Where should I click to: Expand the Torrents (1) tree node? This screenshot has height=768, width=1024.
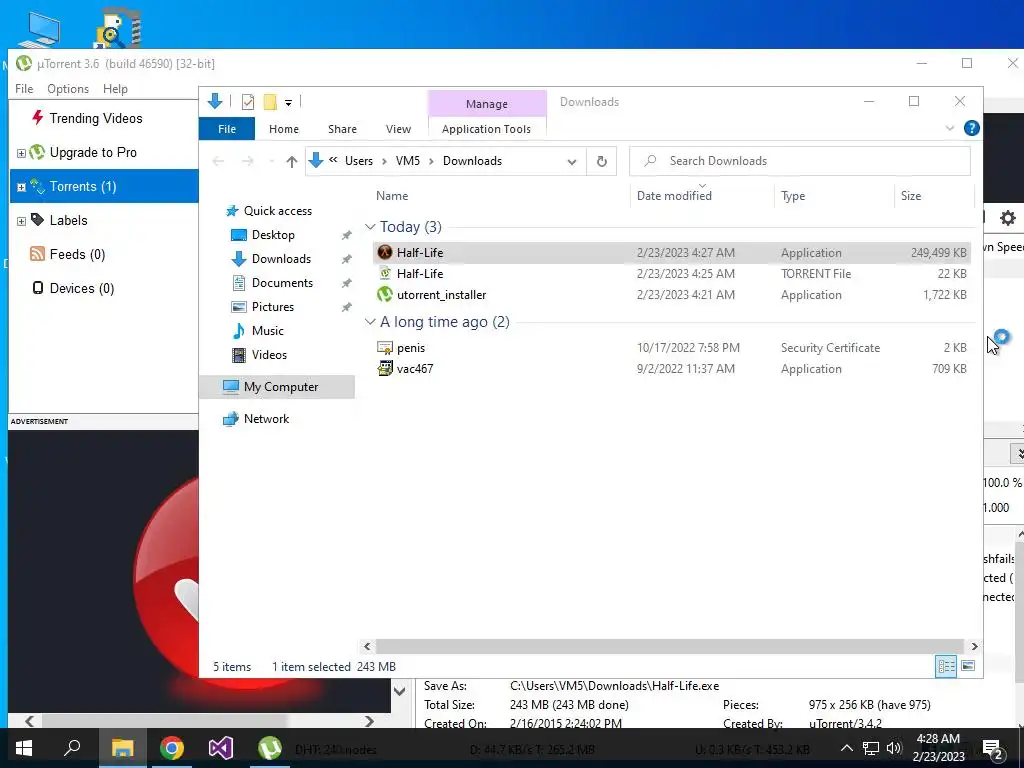point(21,187)
